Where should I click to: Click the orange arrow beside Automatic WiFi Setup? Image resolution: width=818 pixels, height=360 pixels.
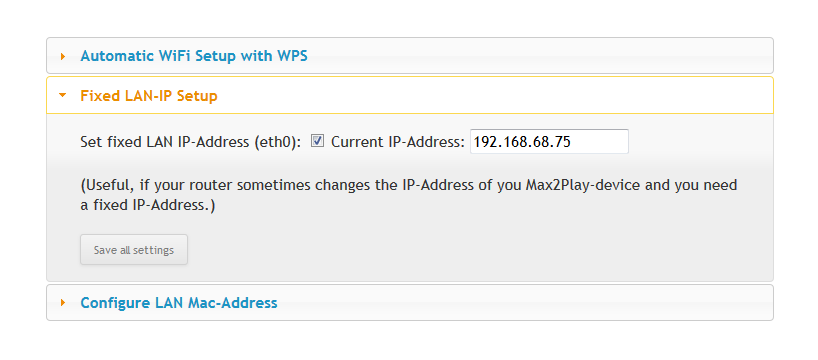tap(63, 56)
